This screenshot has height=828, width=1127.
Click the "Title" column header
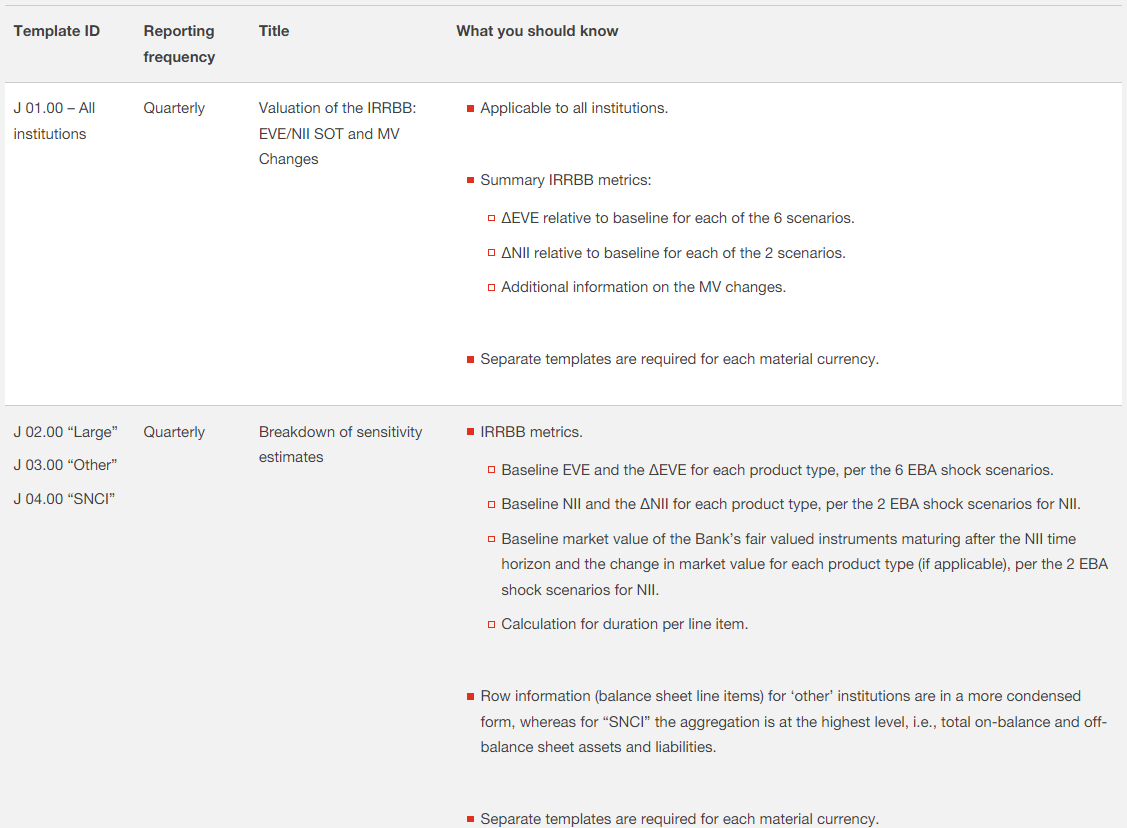tap(274, 31)
